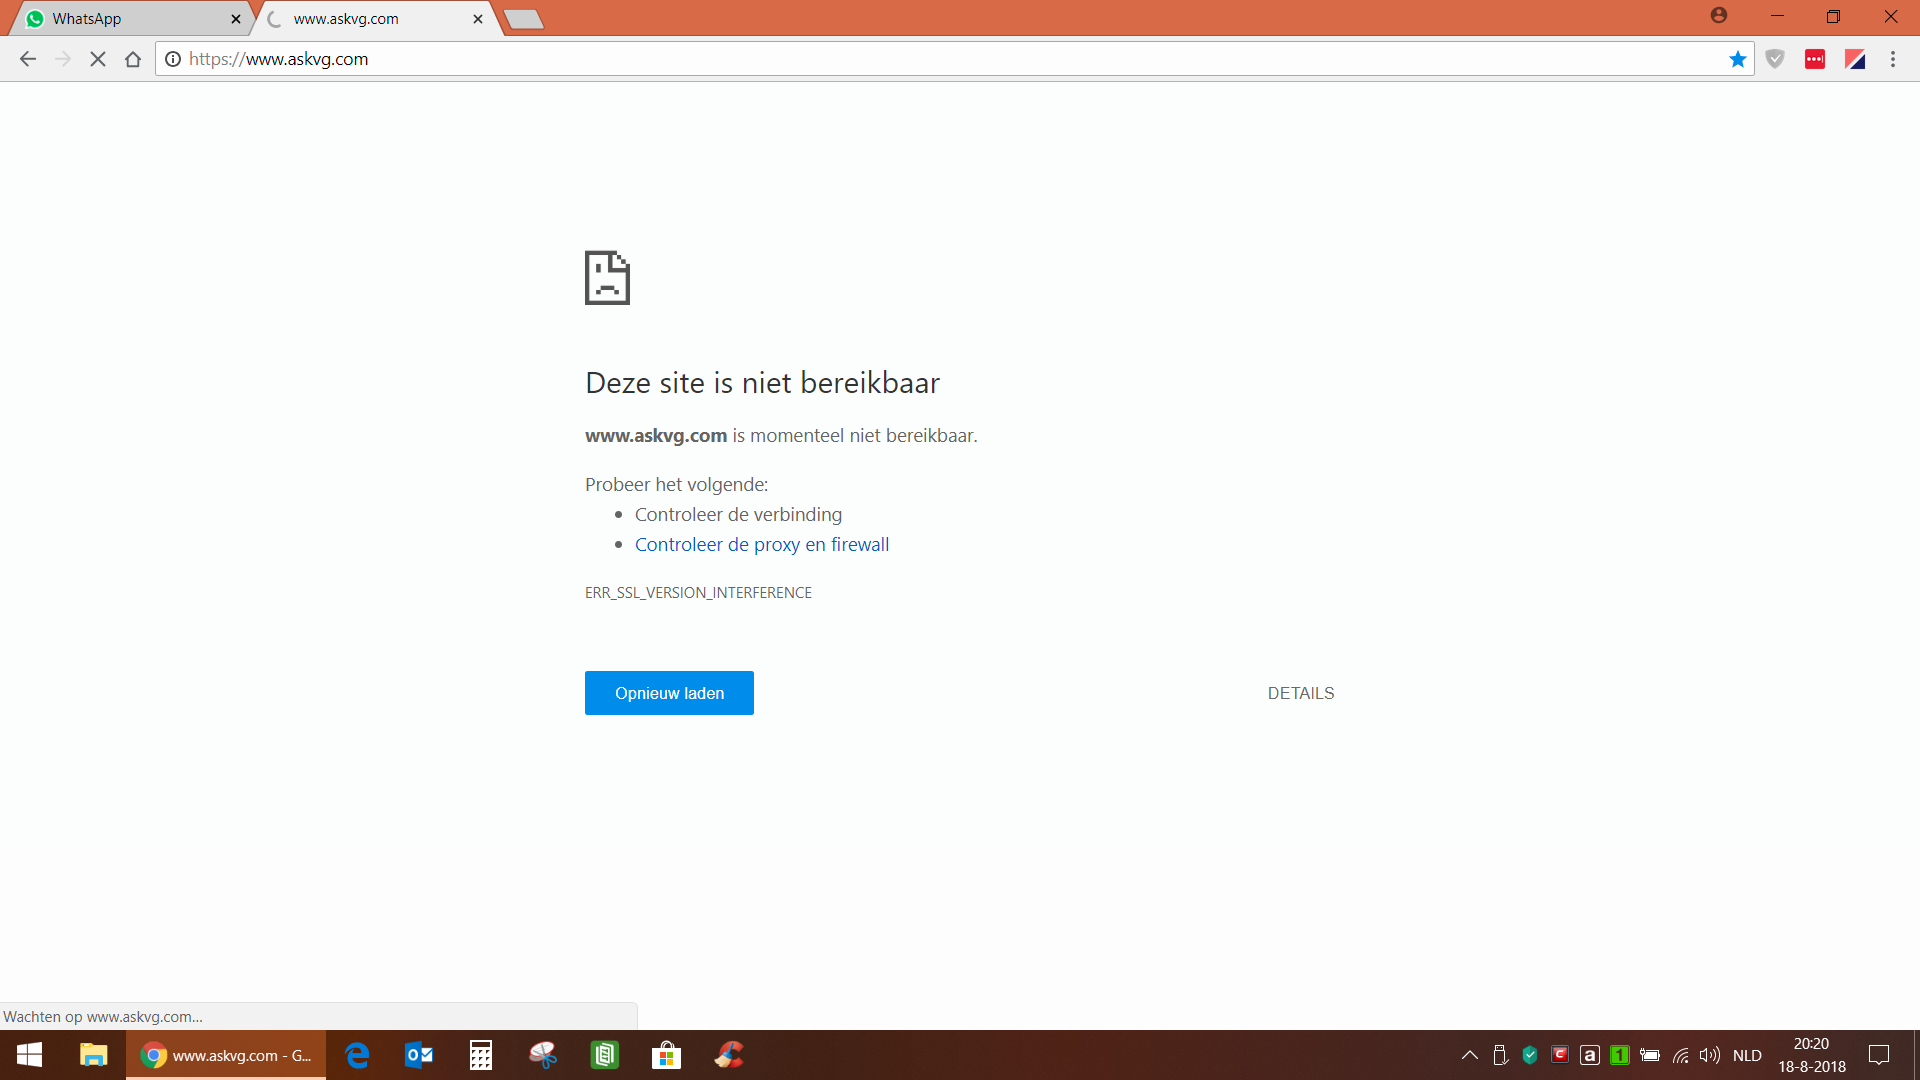Image resolution: width=1920 pixels, height=1080 pixels.
Task: Expand DETAILS of the error
Action: 1300,693
